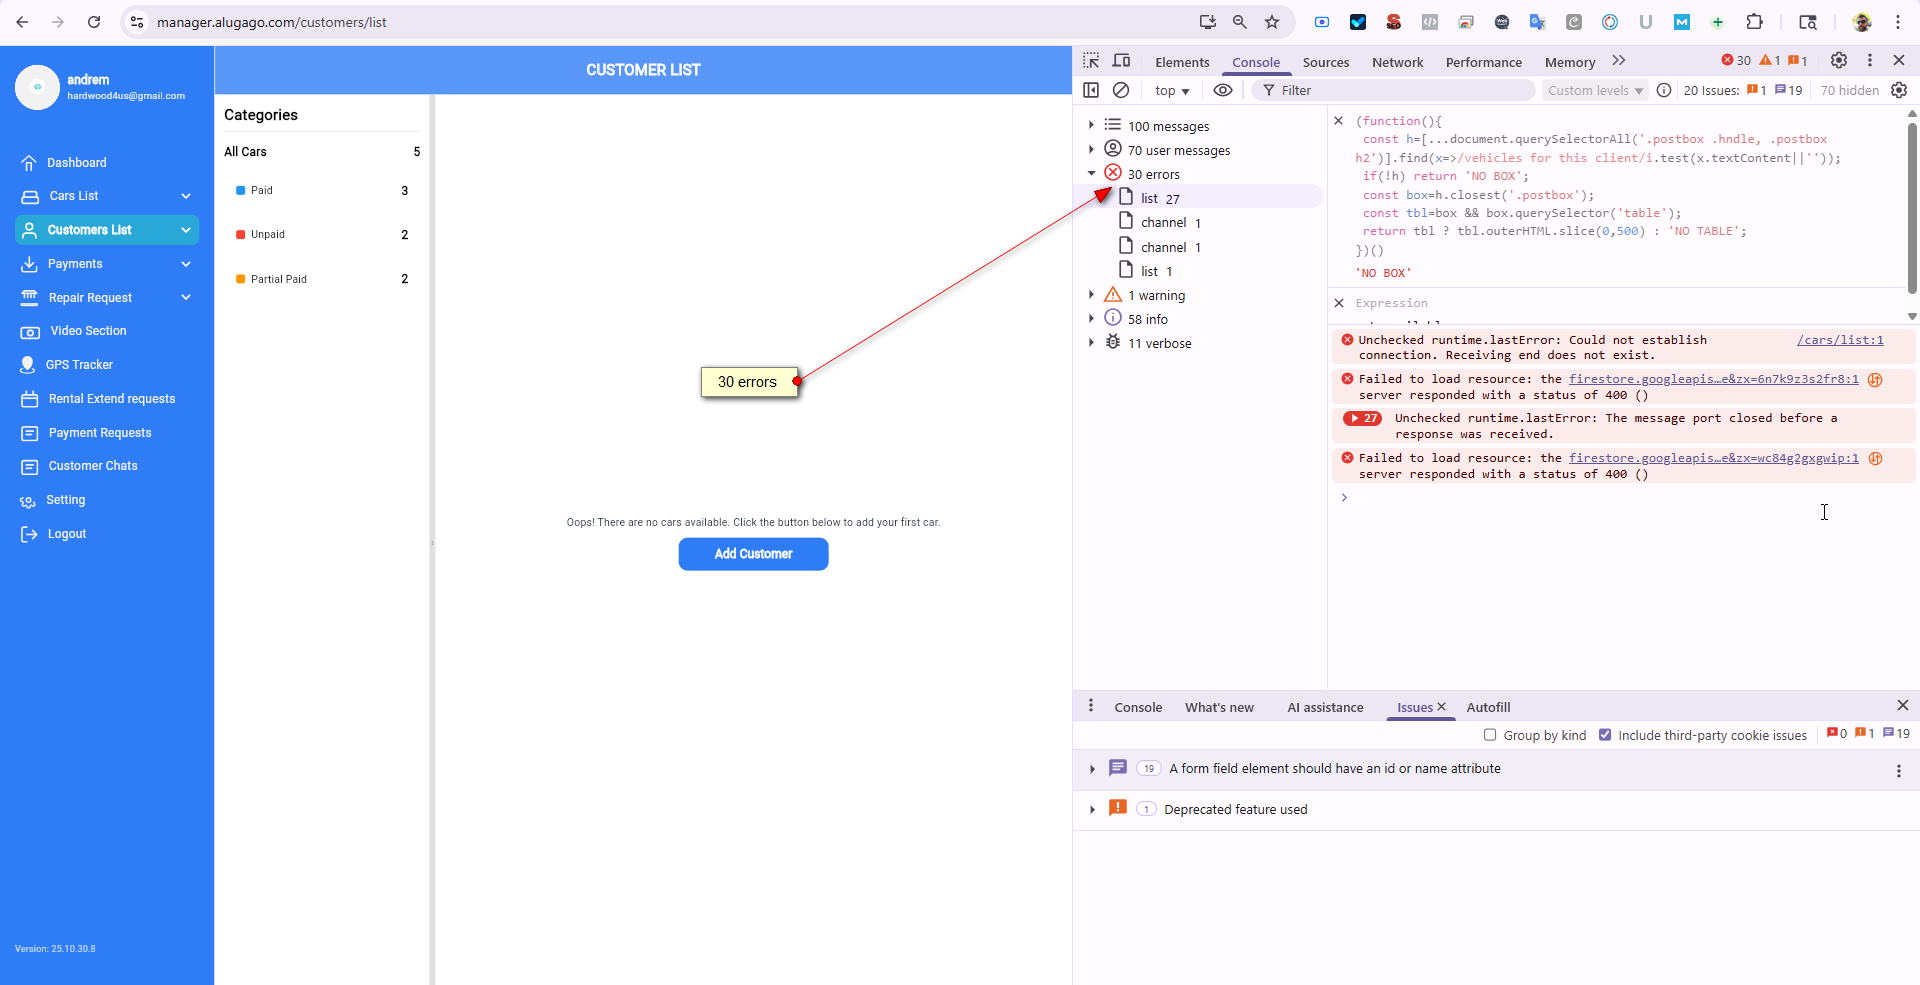
Task: Open the live expression eye icon
Action: click(1222, 90)
